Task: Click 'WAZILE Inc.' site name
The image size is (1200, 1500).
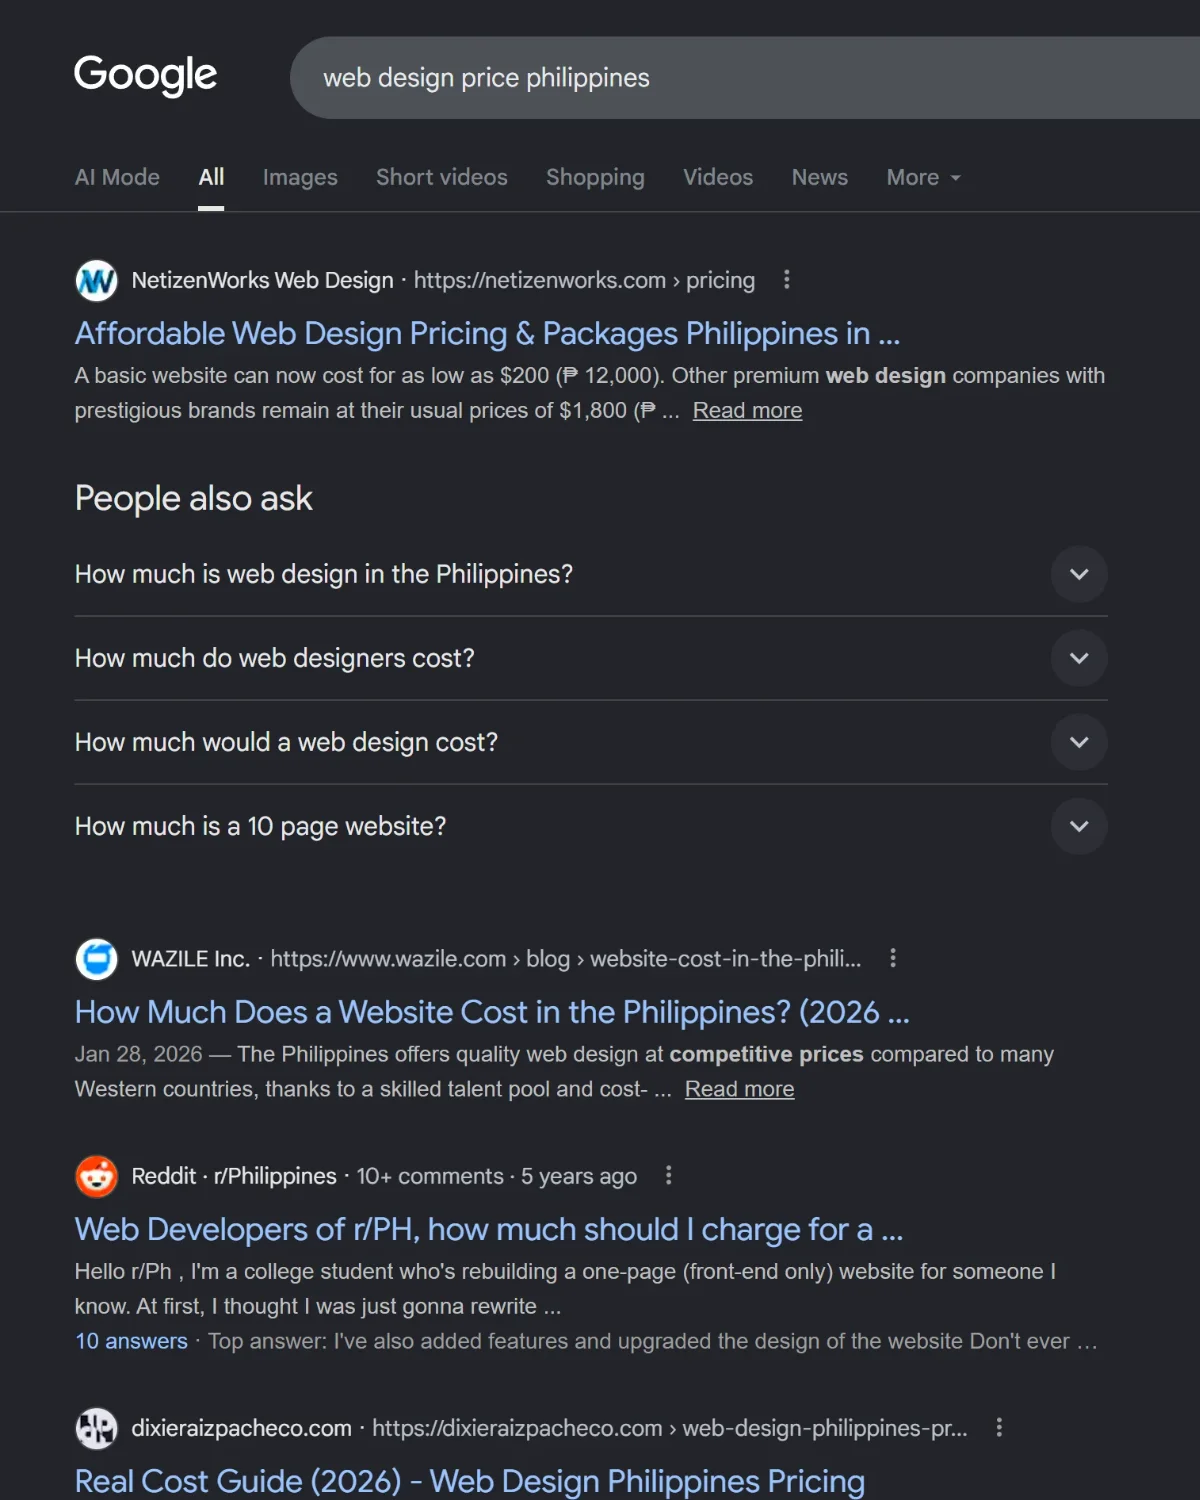Action: [190, 958]
